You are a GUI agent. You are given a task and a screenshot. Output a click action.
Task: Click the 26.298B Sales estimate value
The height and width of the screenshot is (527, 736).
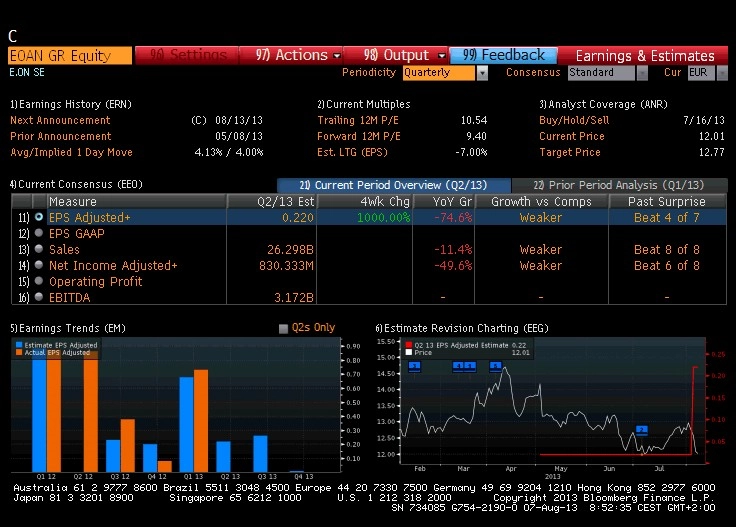[290, 250]
